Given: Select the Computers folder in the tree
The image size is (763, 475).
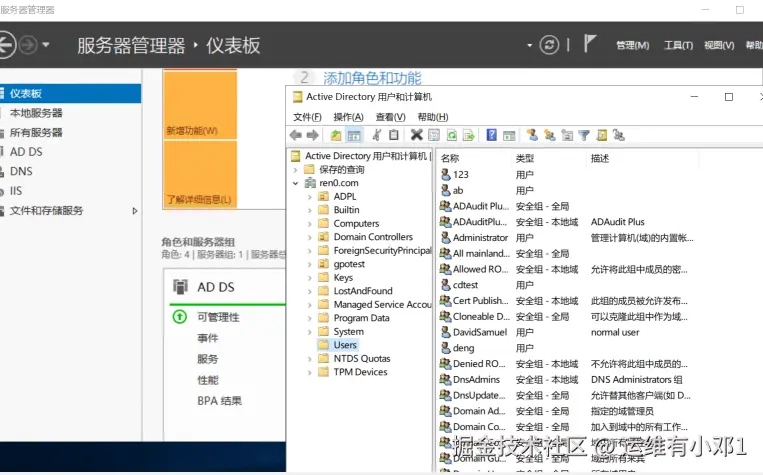Looking at the screenshot, I should pyautogui.click(x=356, y=224).
